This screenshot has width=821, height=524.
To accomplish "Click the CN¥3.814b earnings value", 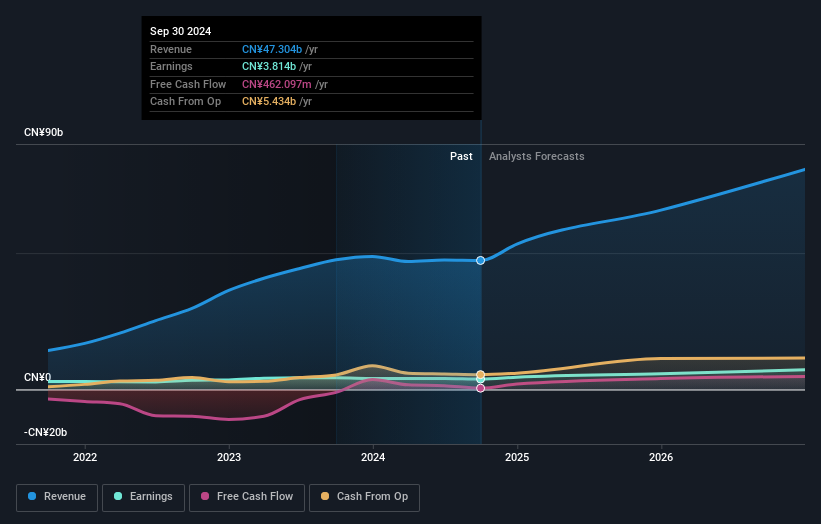I will point(269,66).
